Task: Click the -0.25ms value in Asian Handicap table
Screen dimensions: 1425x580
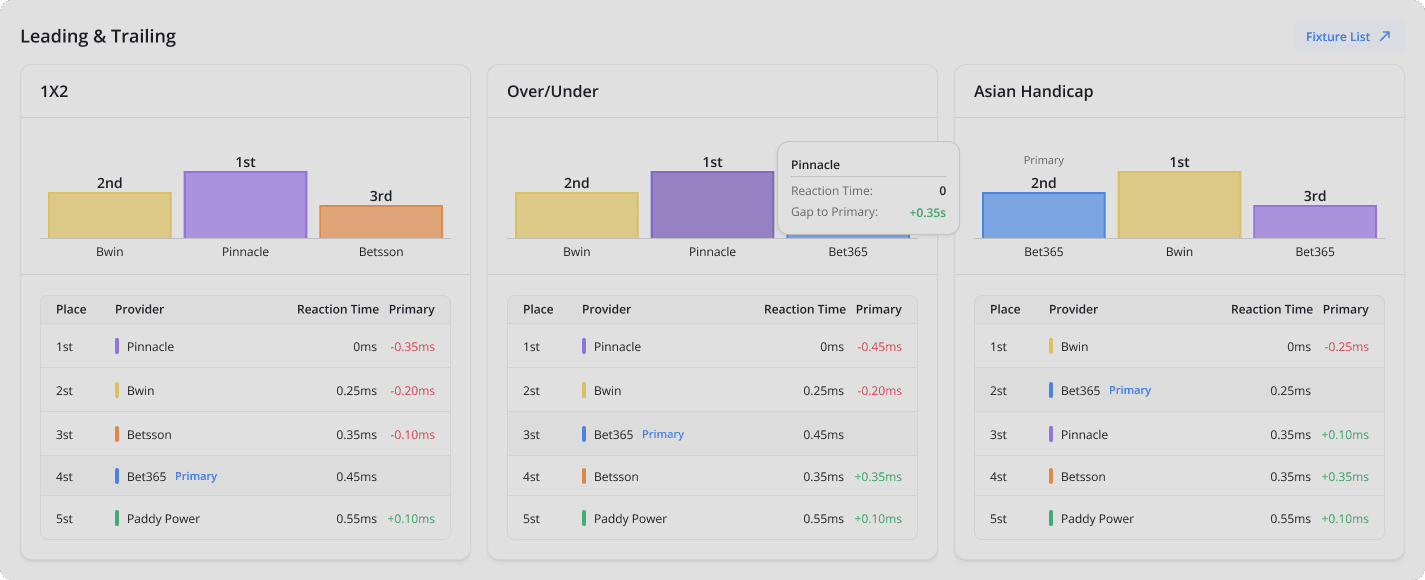Action: pos(1346,347)
